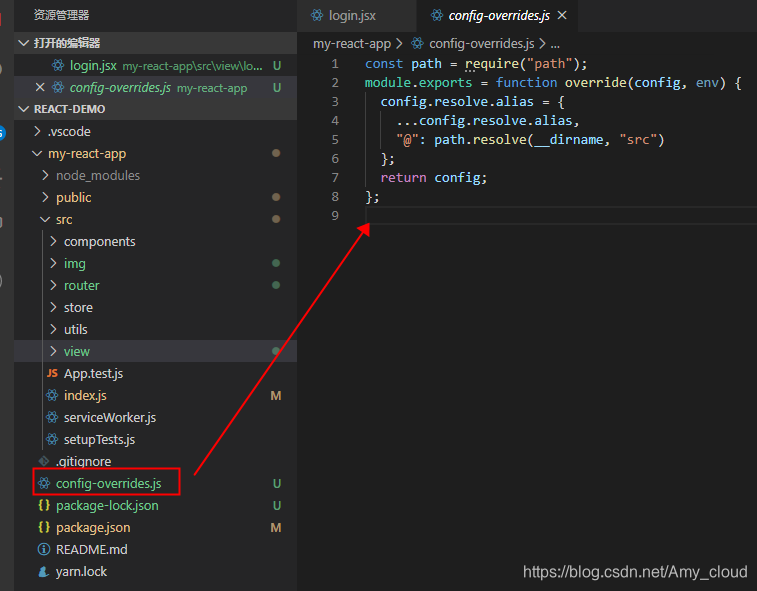This screenshot has width=757, height=591.
Task: Expand the view folder chevron
Action: click(54, 352)
